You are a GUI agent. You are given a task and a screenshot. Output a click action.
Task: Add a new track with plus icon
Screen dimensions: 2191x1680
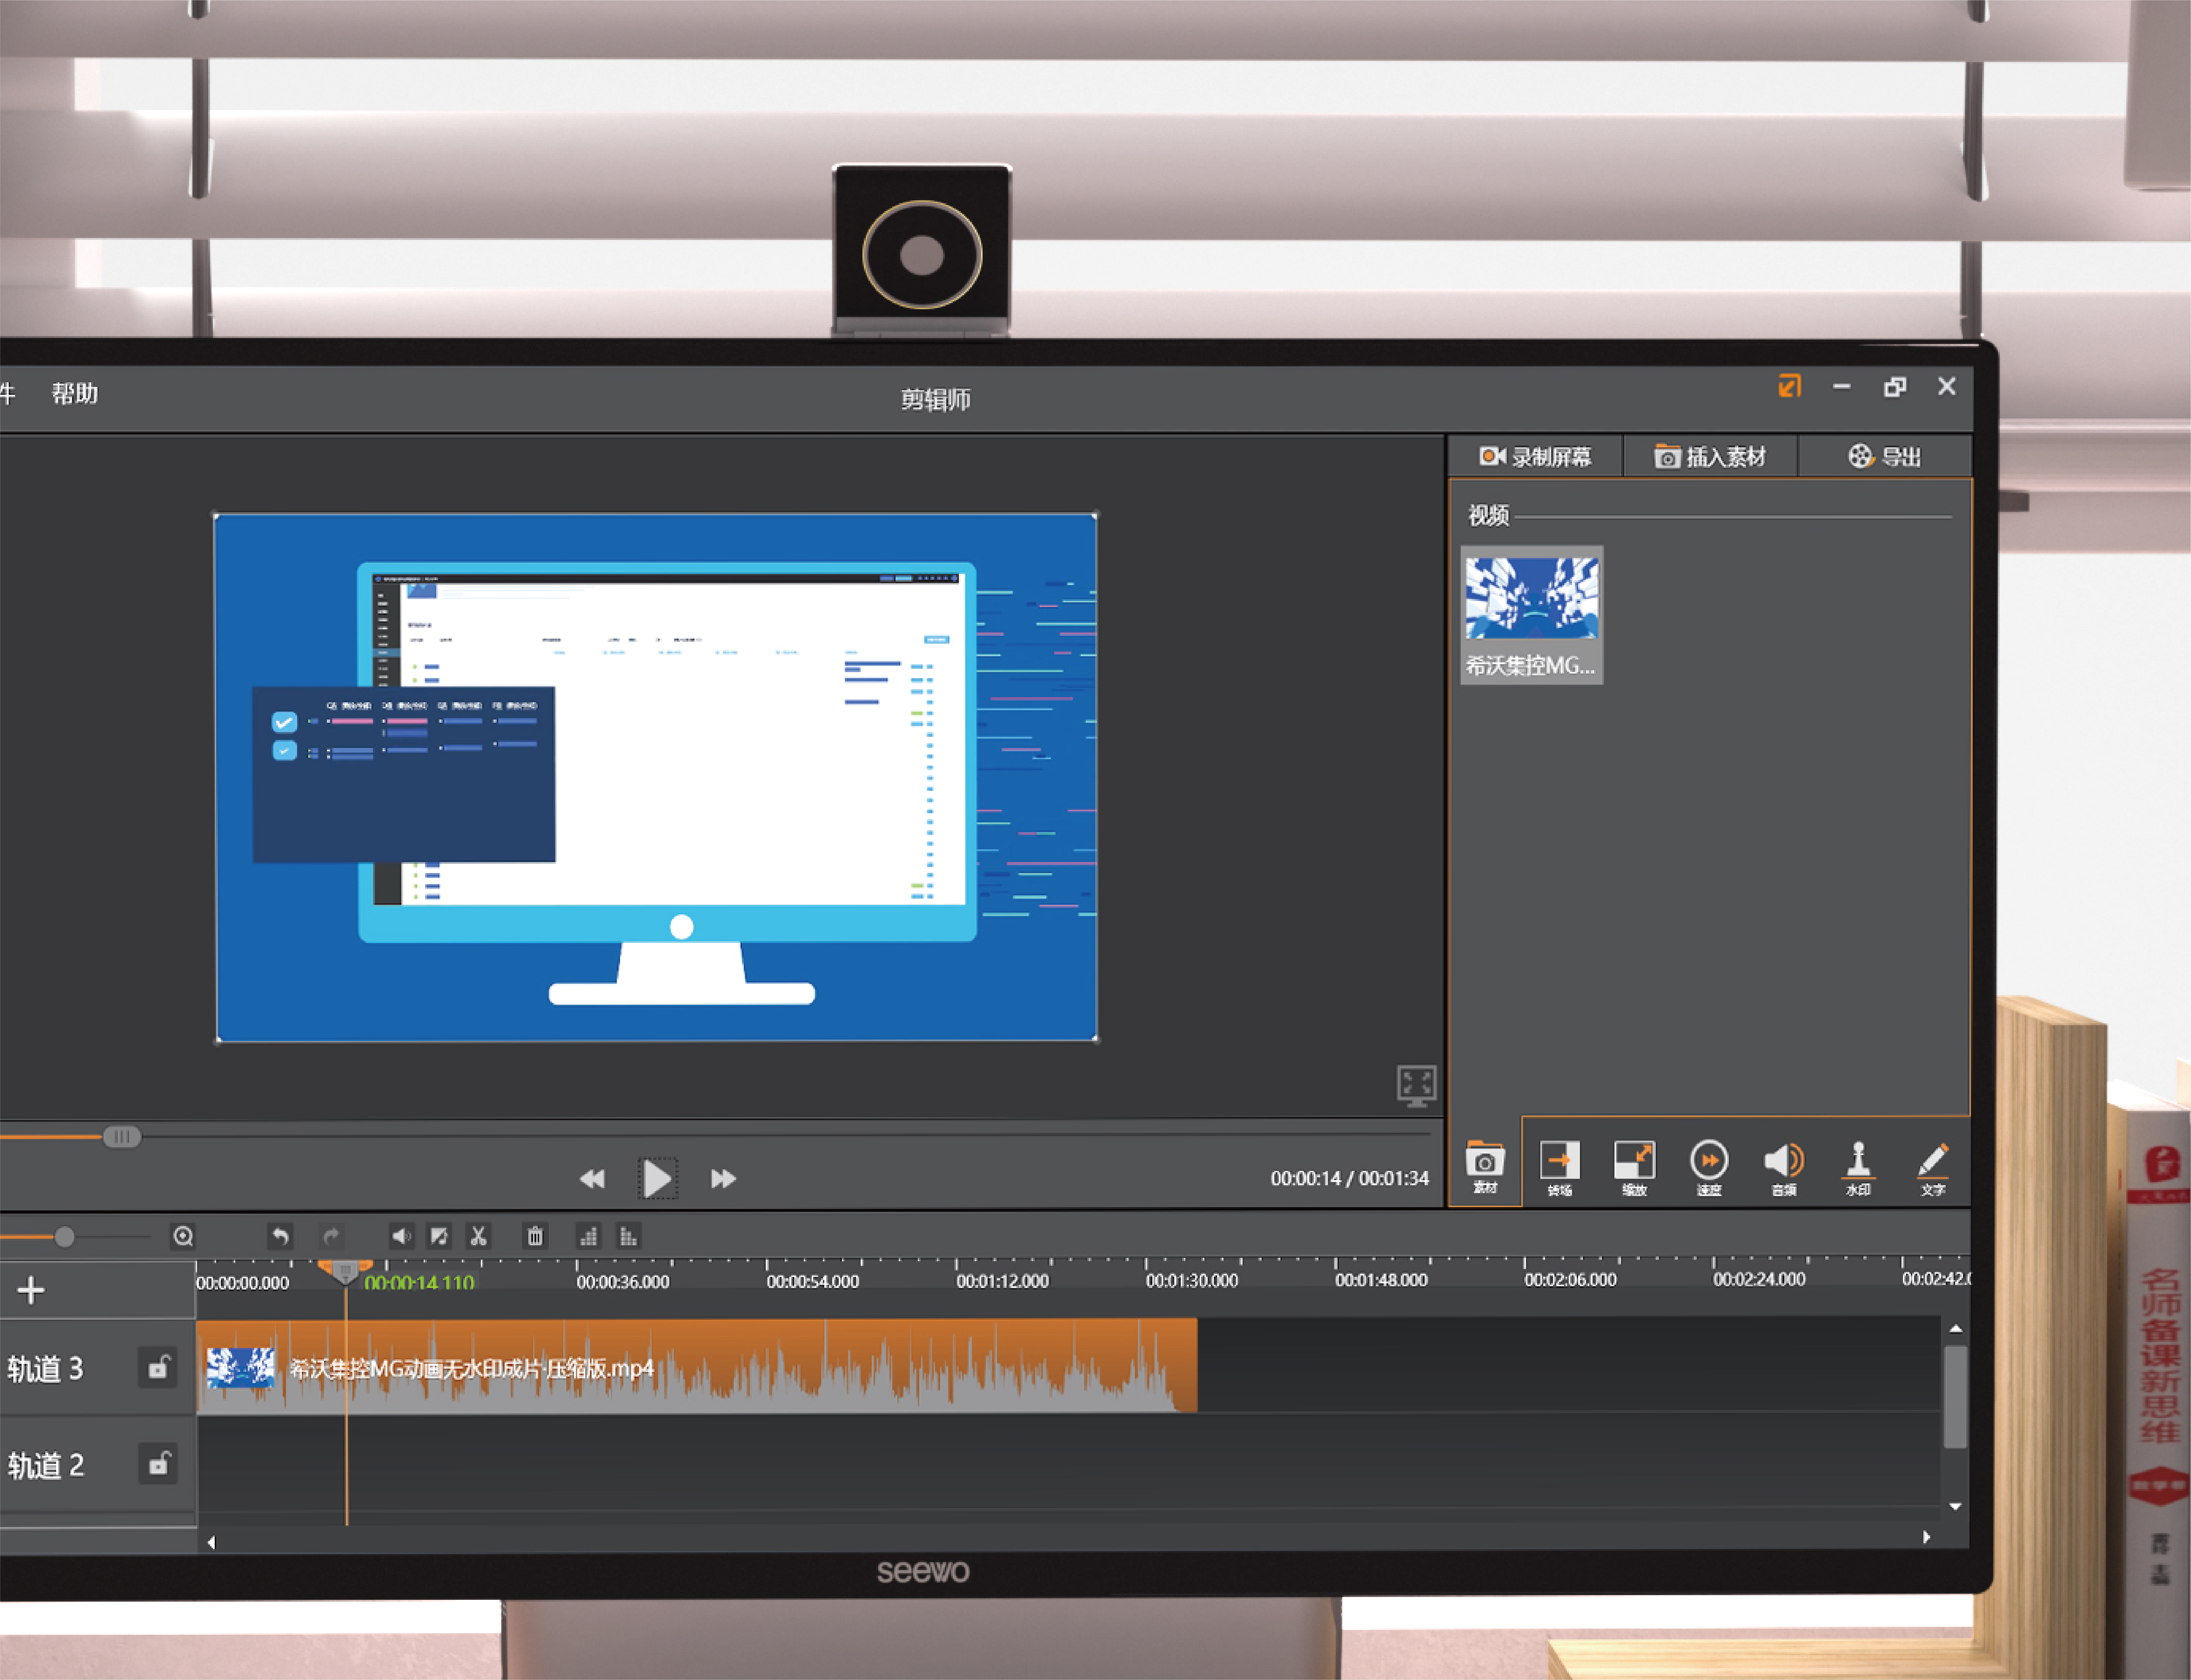31,1290
